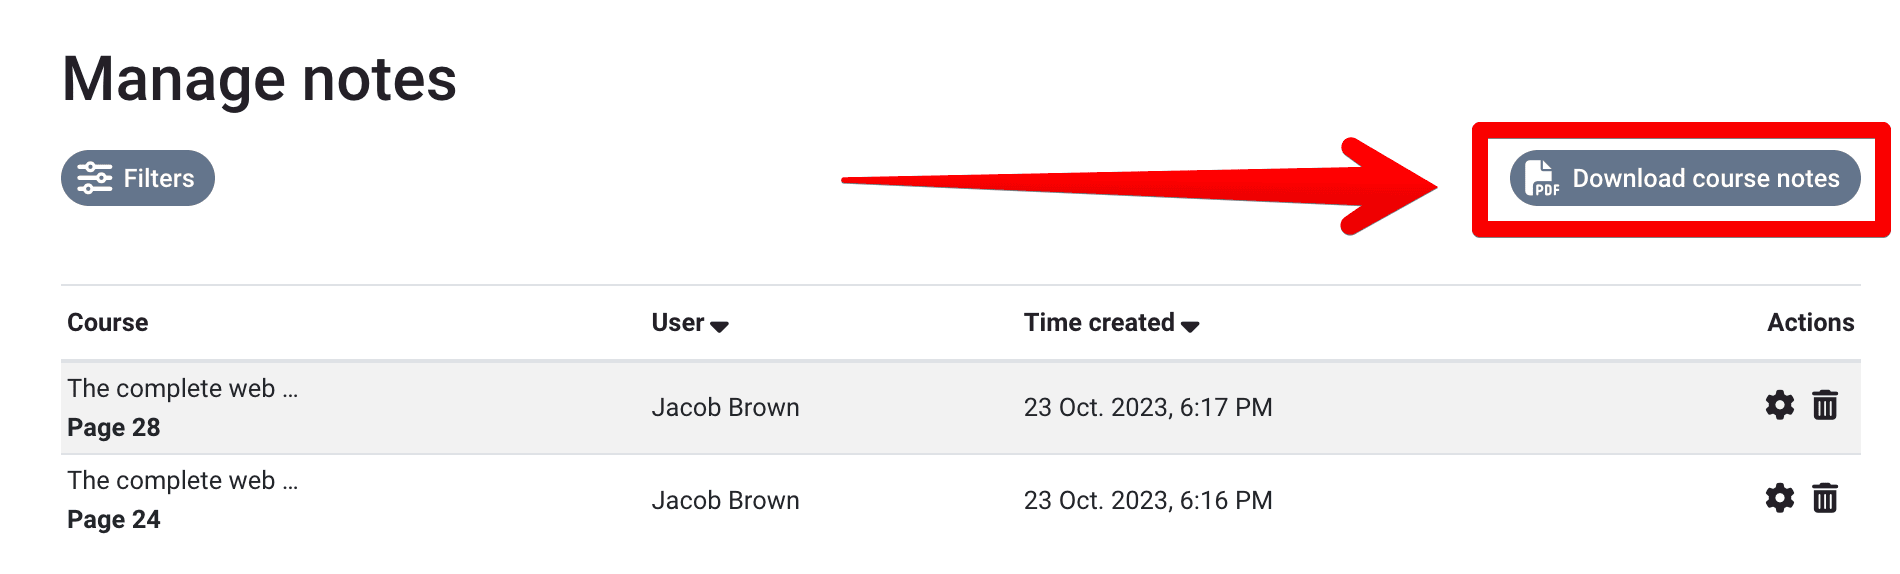1900x574 pixels.
Task: Download course notes as PDF
Action: 1685,178
